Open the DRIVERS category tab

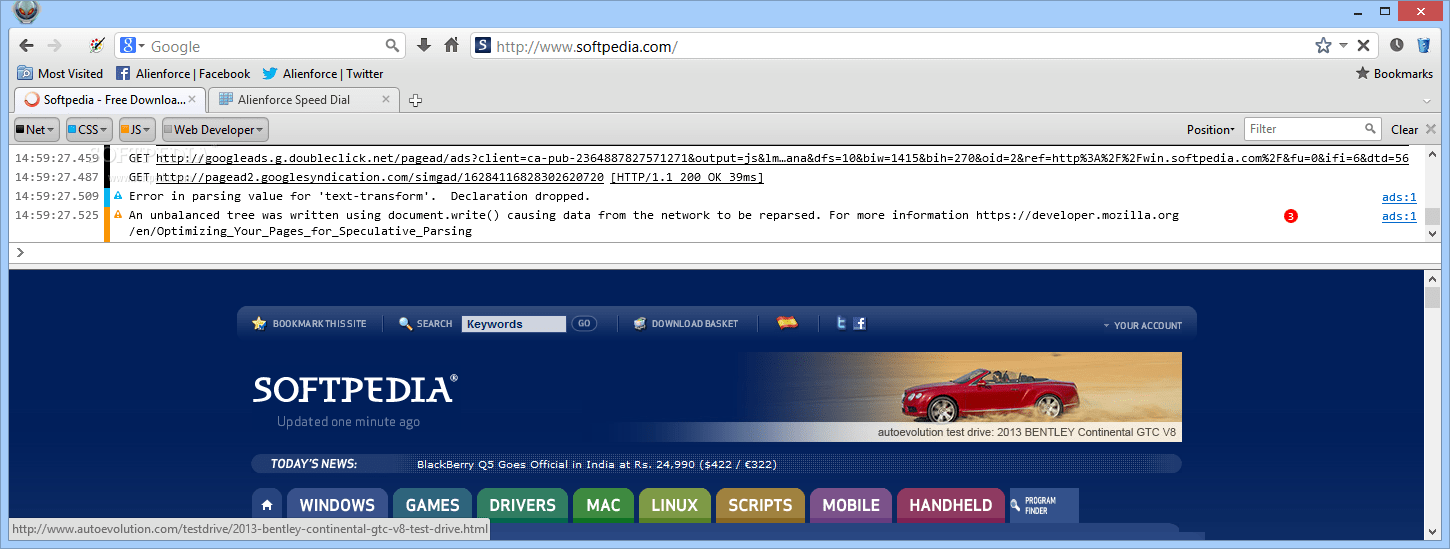522,505
